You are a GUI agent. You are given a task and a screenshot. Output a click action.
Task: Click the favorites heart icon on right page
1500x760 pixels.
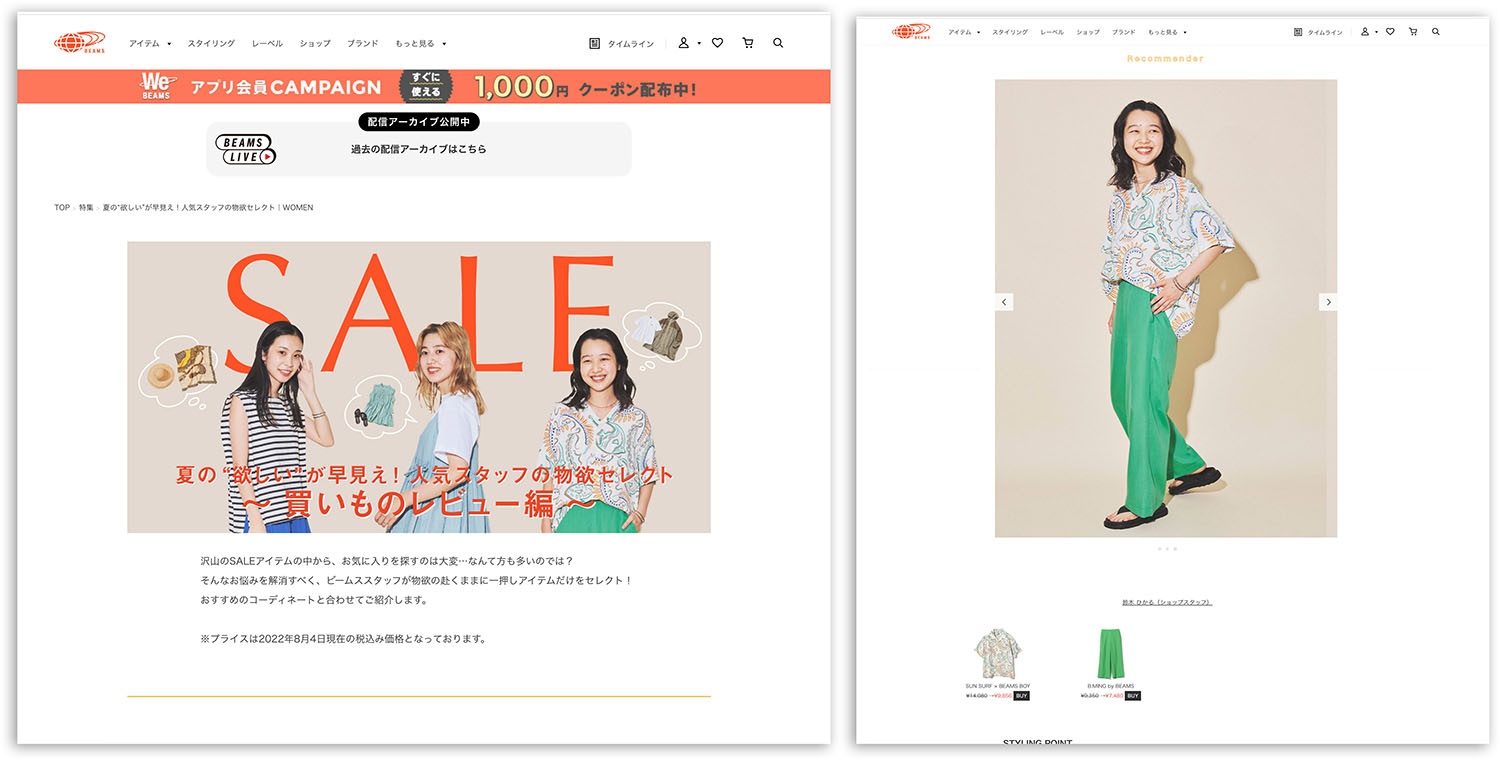(1390, 32)
